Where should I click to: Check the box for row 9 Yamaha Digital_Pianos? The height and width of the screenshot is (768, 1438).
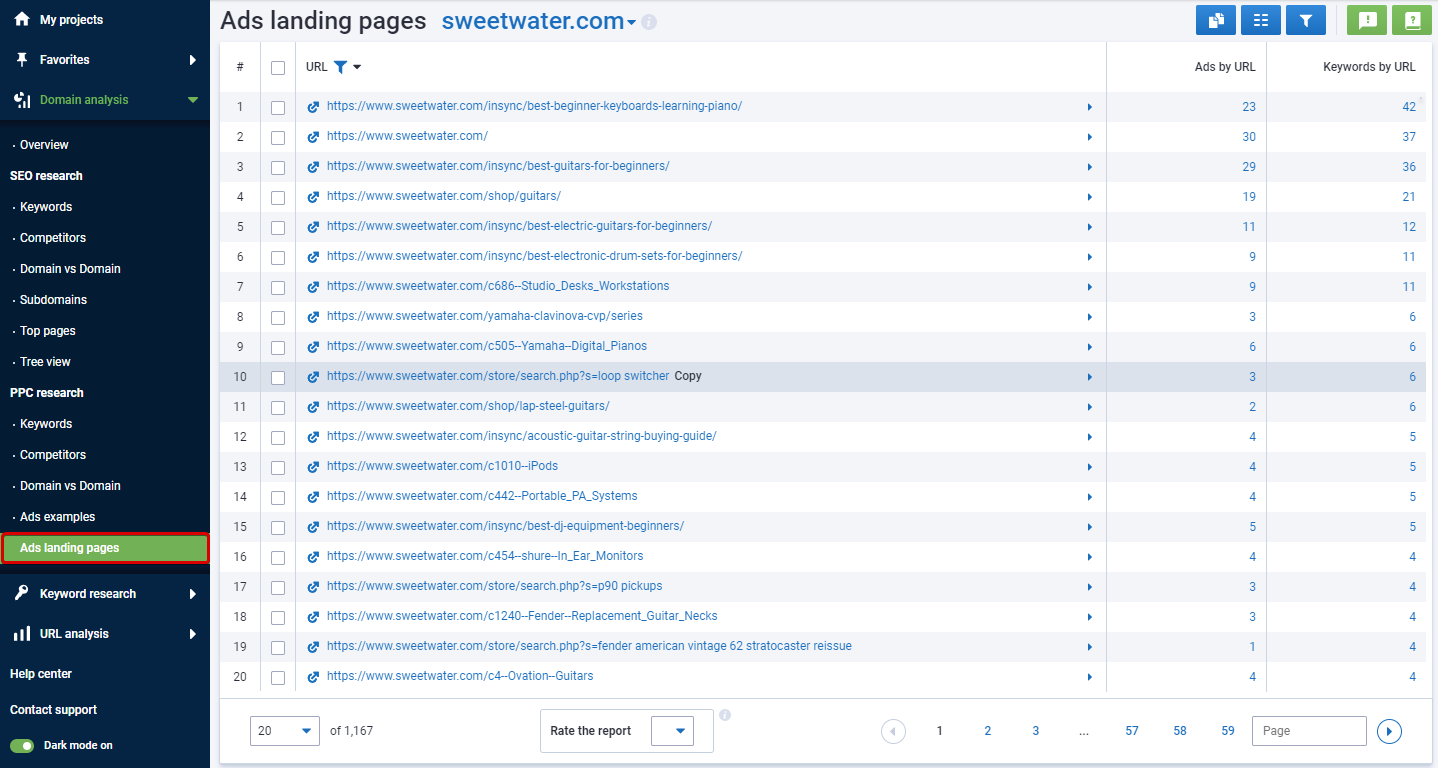pos(278,348)
